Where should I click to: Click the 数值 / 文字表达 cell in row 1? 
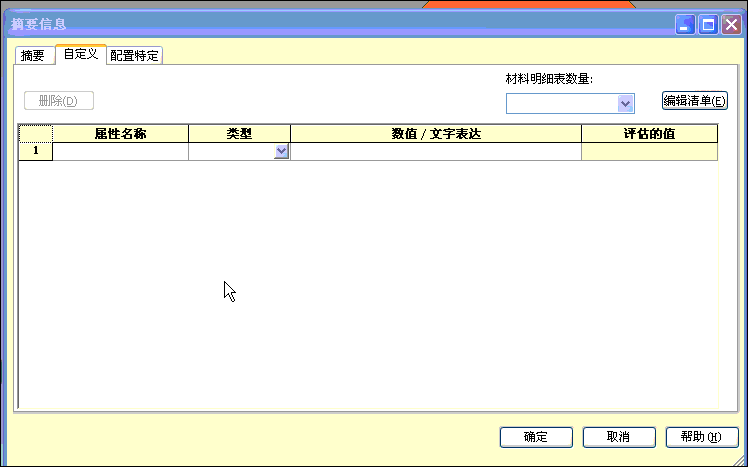pos(436,151)
